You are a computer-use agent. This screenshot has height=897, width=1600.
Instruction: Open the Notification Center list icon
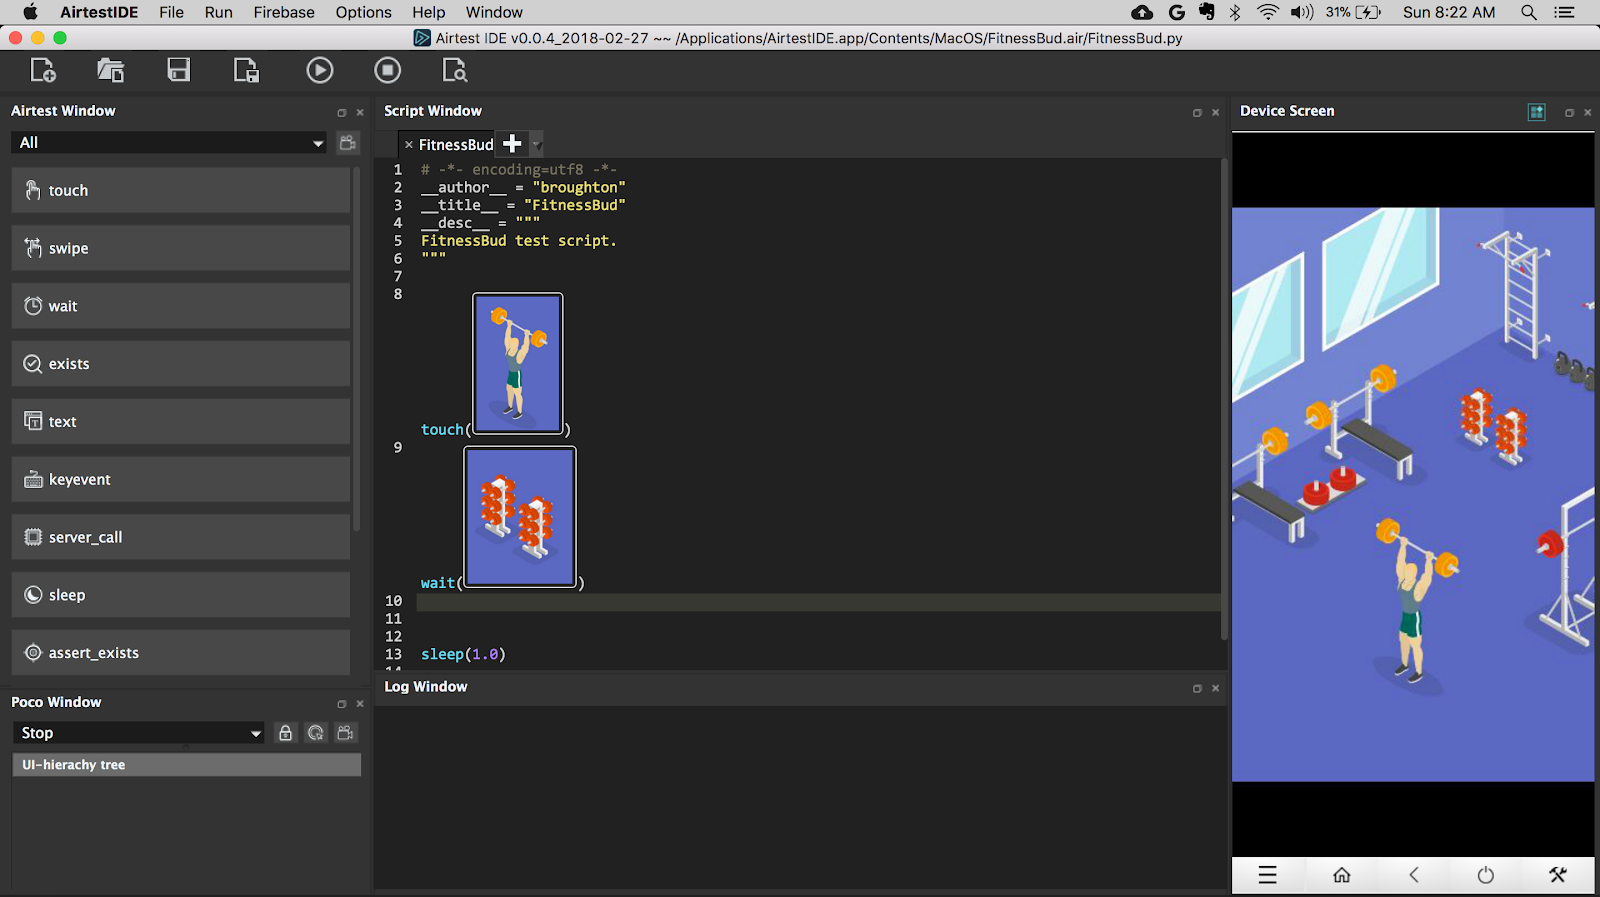pyautogui.click(x=1564, y=12)
